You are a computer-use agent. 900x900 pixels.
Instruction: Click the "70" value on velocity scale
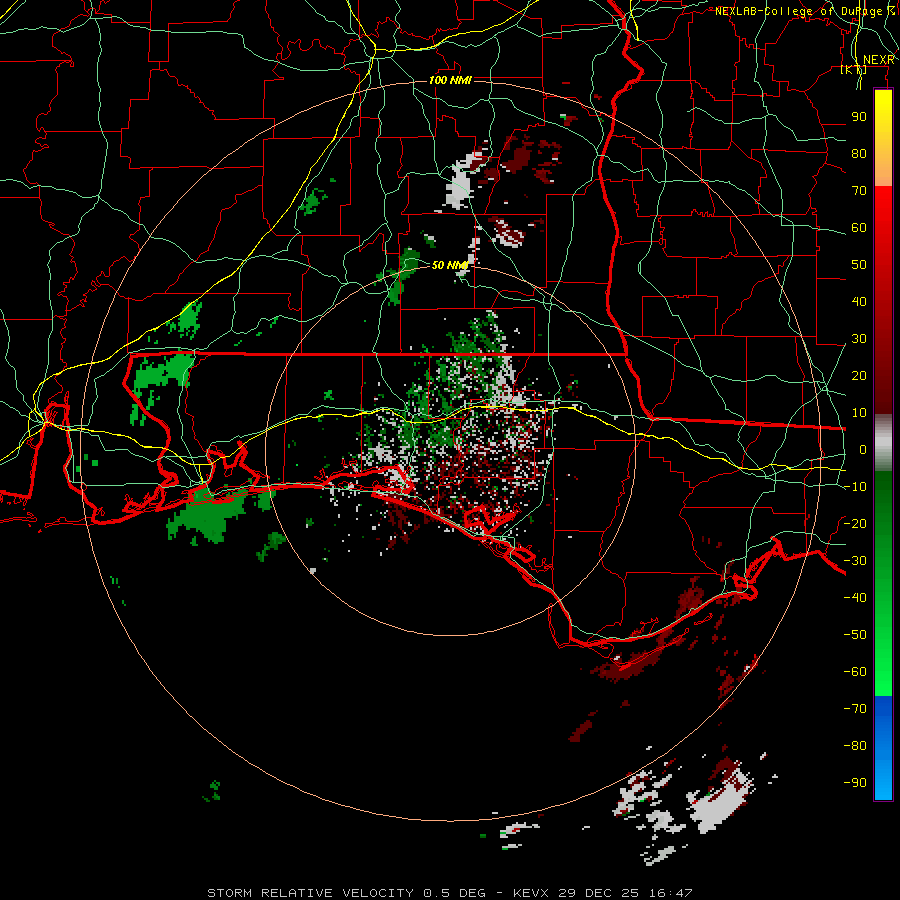[859, 191]
